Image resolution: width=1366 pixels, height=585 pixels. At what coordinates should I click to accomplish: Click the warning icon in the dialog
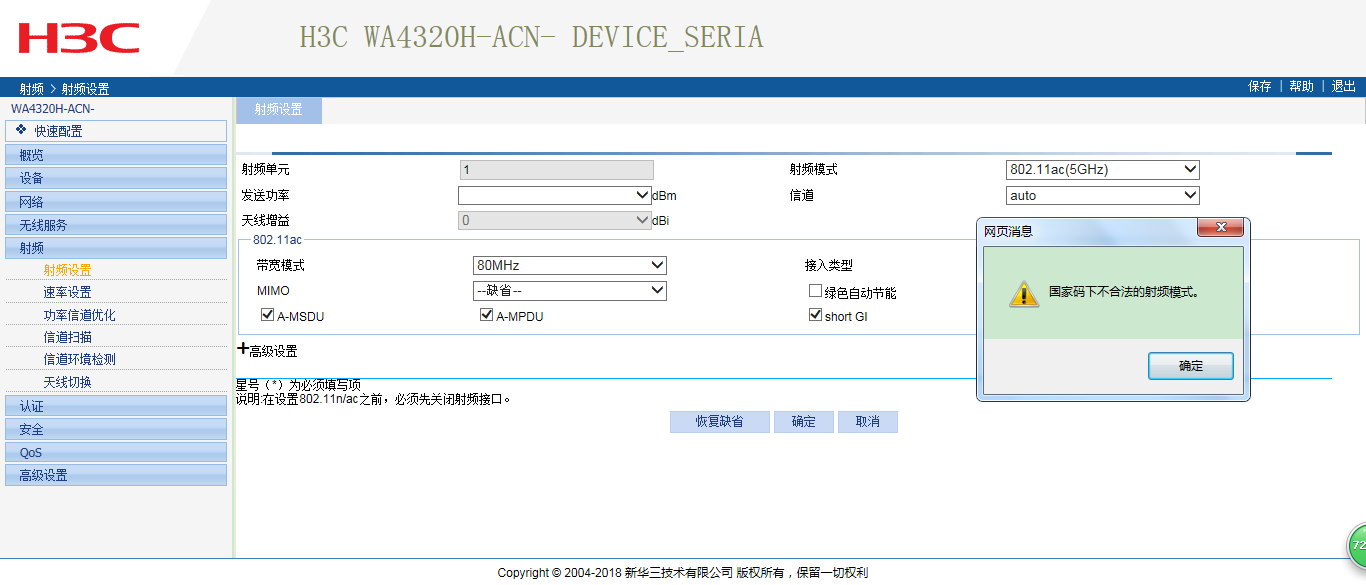tap(1023, 293)
